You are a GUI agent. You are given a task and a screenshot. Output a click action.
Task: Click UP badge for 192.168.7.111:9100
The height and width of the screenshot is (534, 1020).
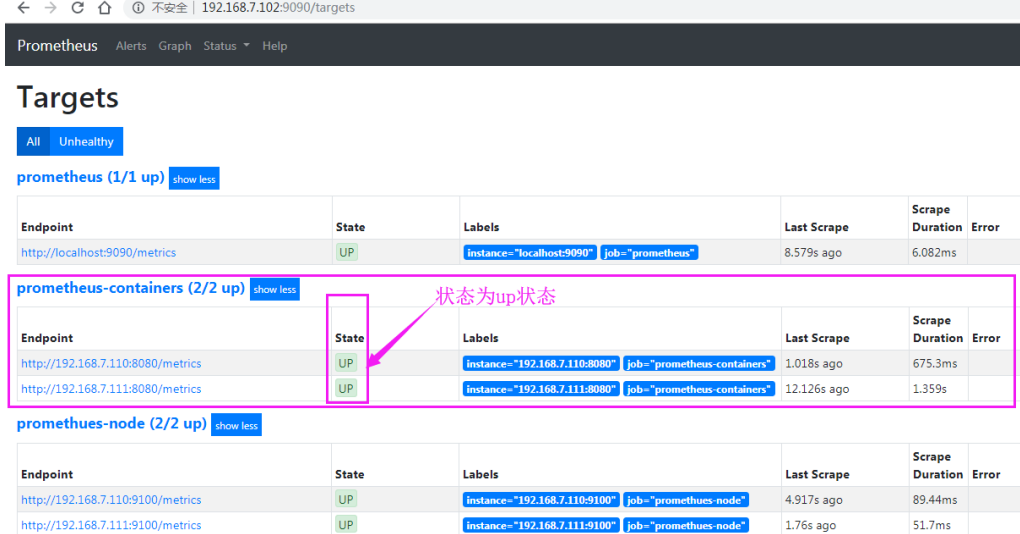pos(346,524)
